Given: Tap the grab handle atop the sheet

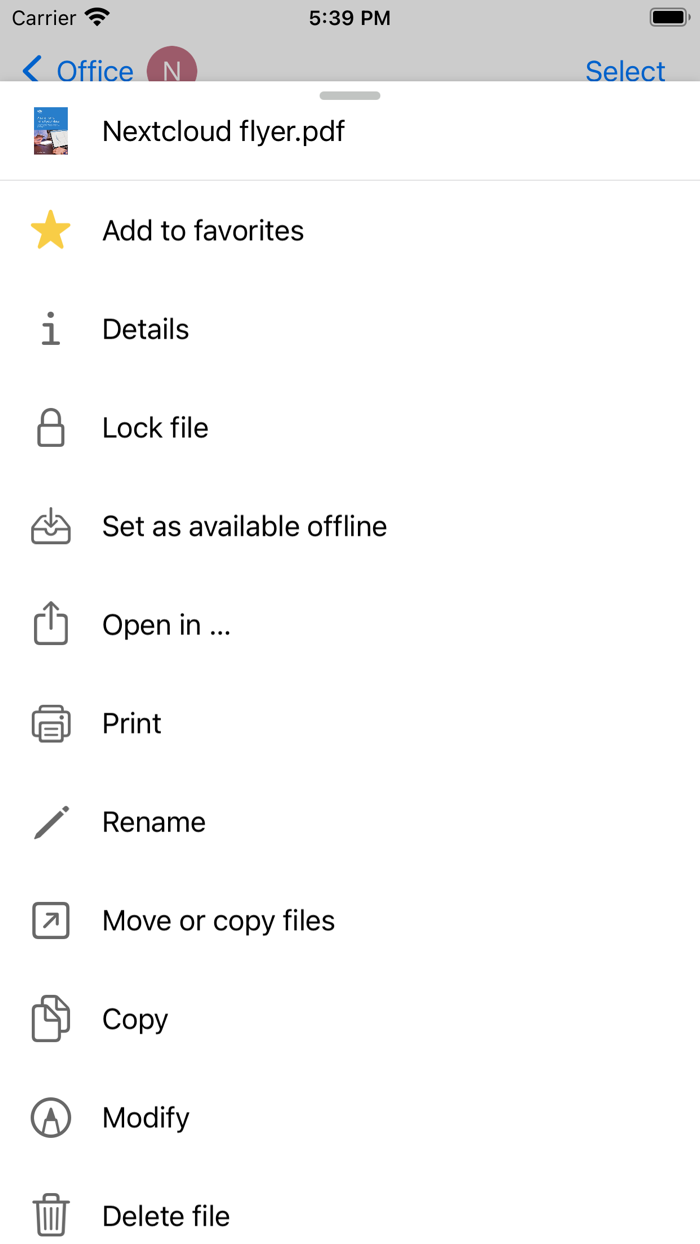Looking at the screenshot, I should point(349,96).
